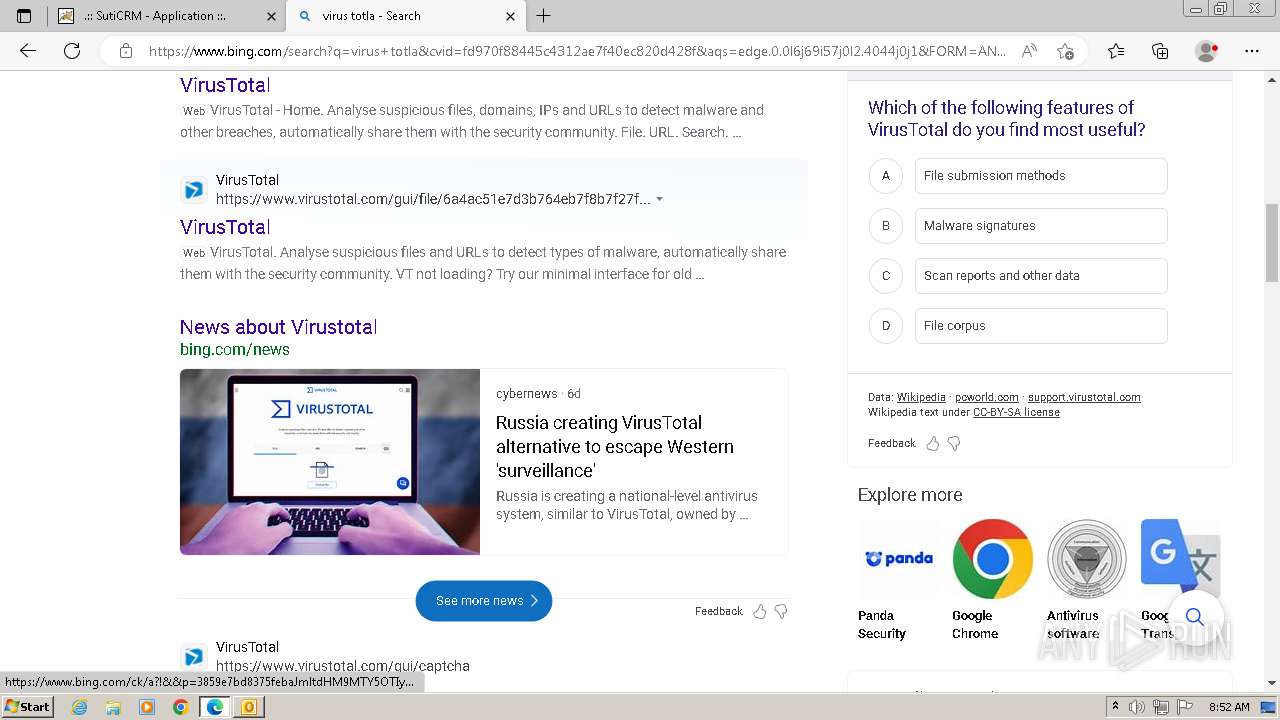The image size is (1280, 720).
Task: Click VirusTotal favicon beside gui/file URL
Action: pyautogui.click(x=194, y=190)
